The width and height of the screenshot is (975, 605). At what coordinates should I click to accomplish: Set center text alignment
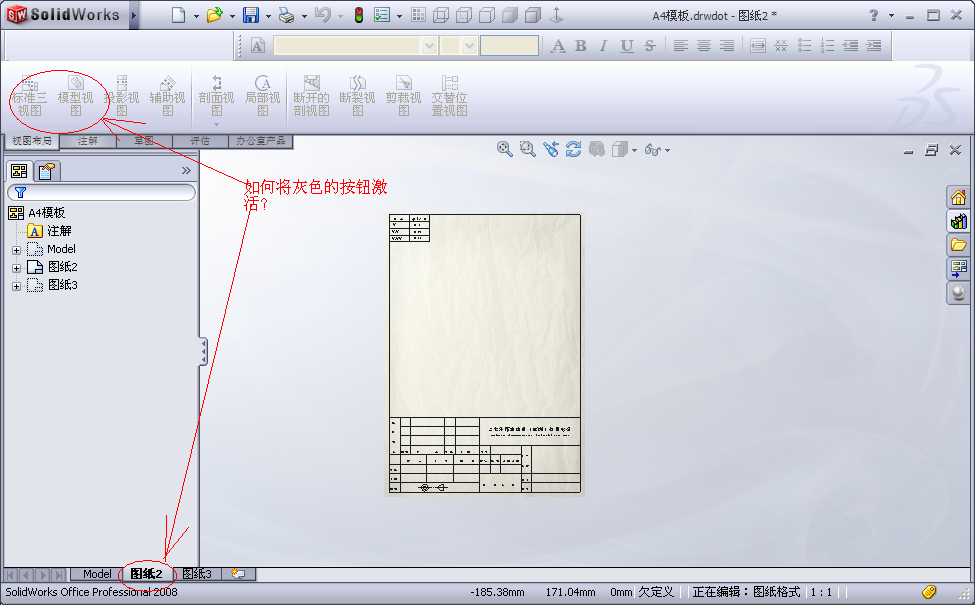coord(704,45)
